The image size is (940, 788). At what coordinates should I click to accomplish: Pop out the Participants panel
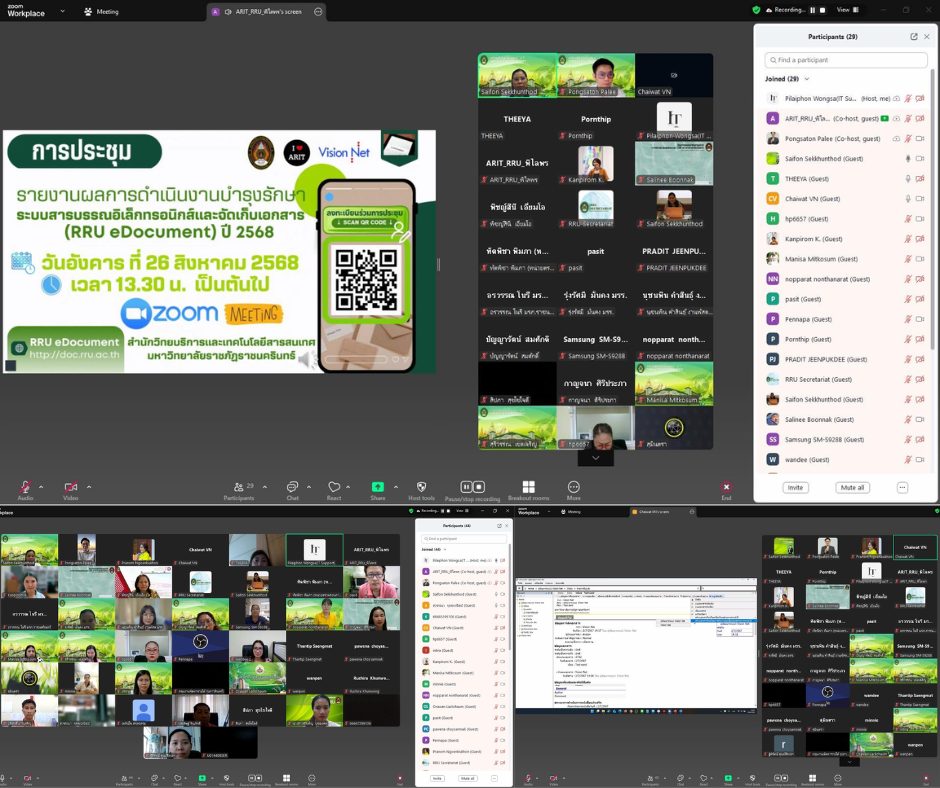913,37
